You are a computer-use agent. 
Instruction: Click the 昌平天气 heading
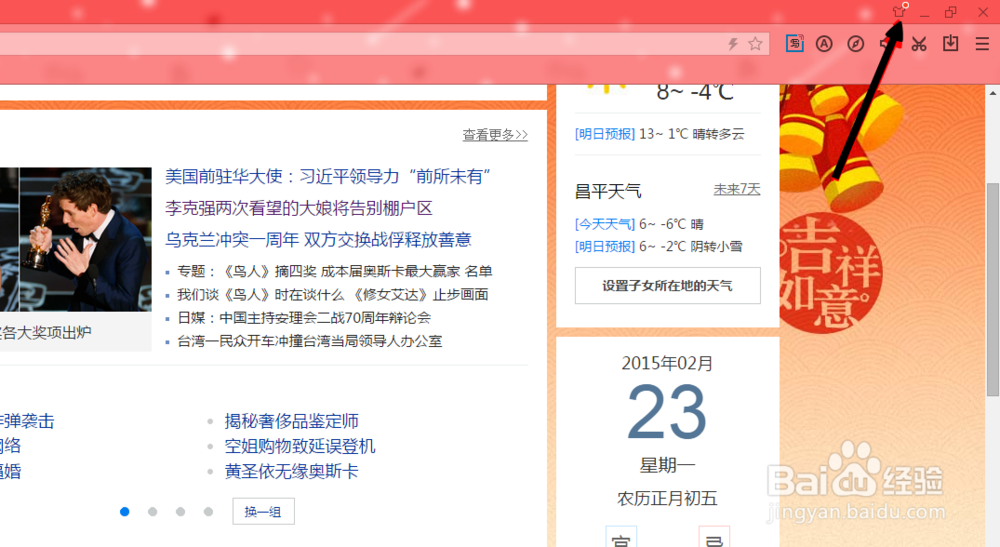pos(608,191)
